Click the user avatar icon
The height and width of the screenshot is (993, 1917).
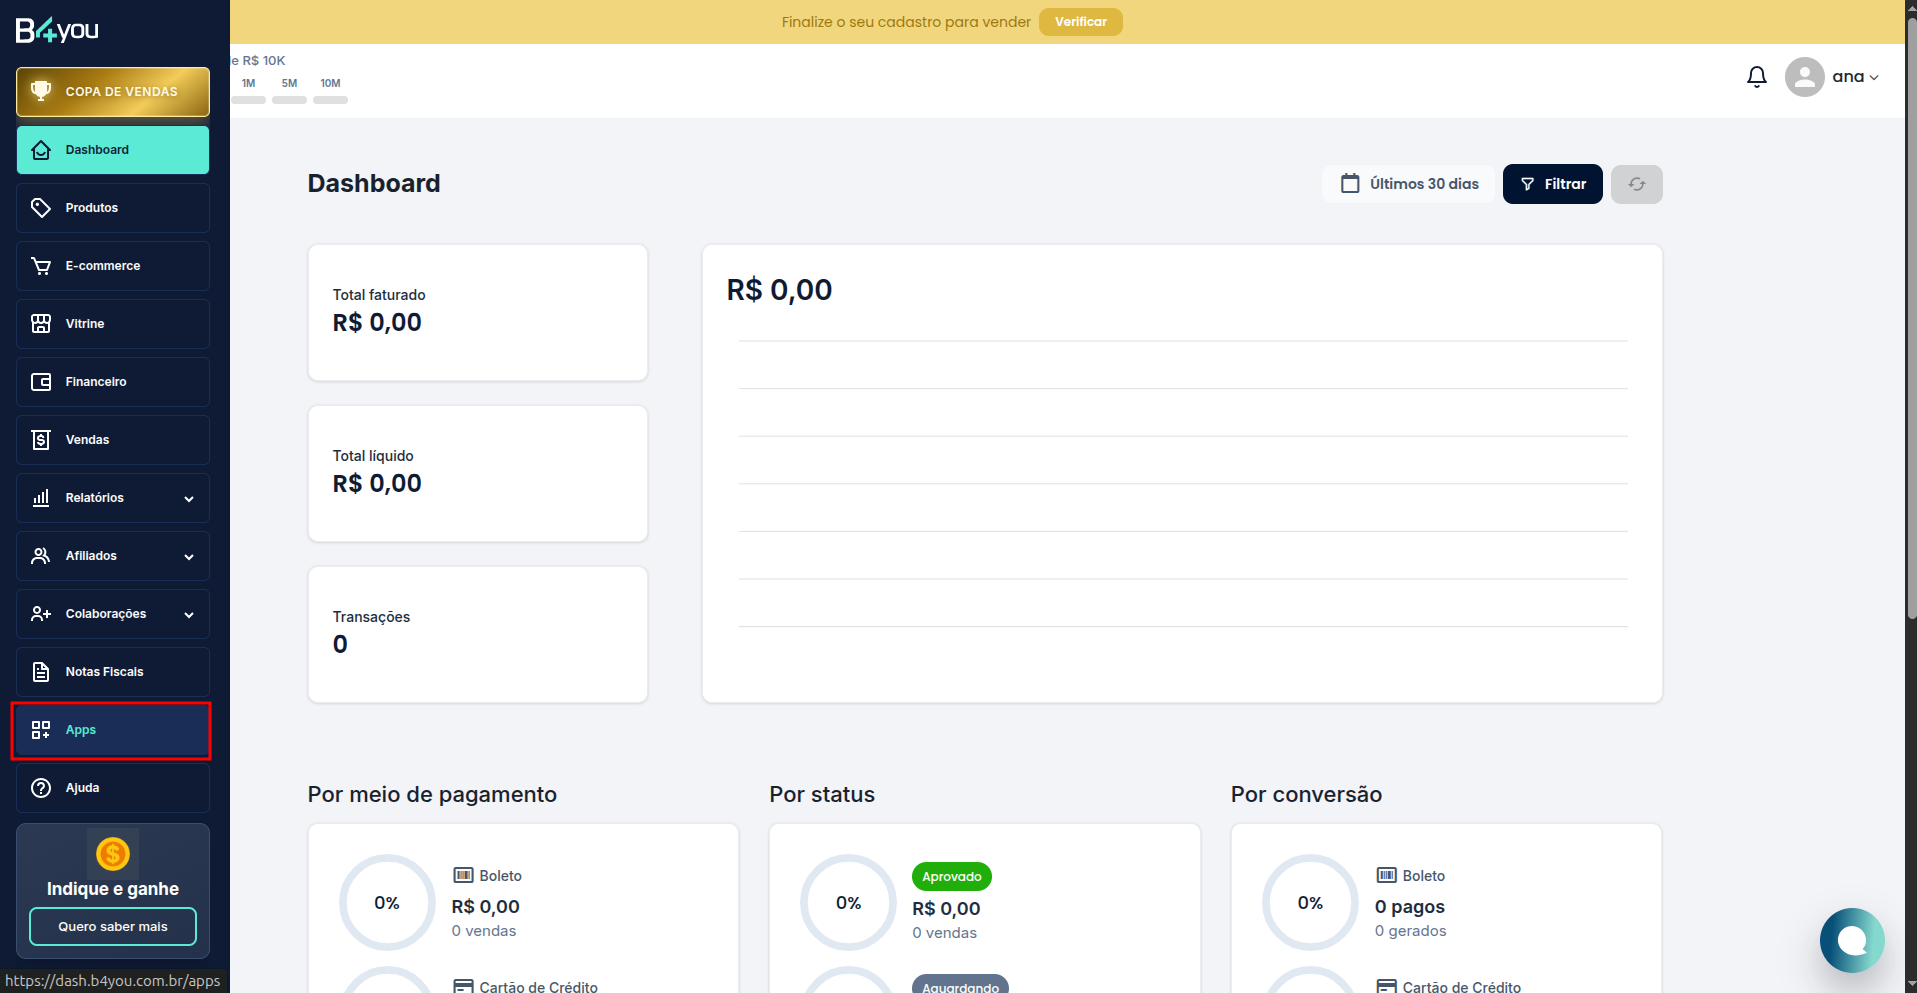(1805, 77)
